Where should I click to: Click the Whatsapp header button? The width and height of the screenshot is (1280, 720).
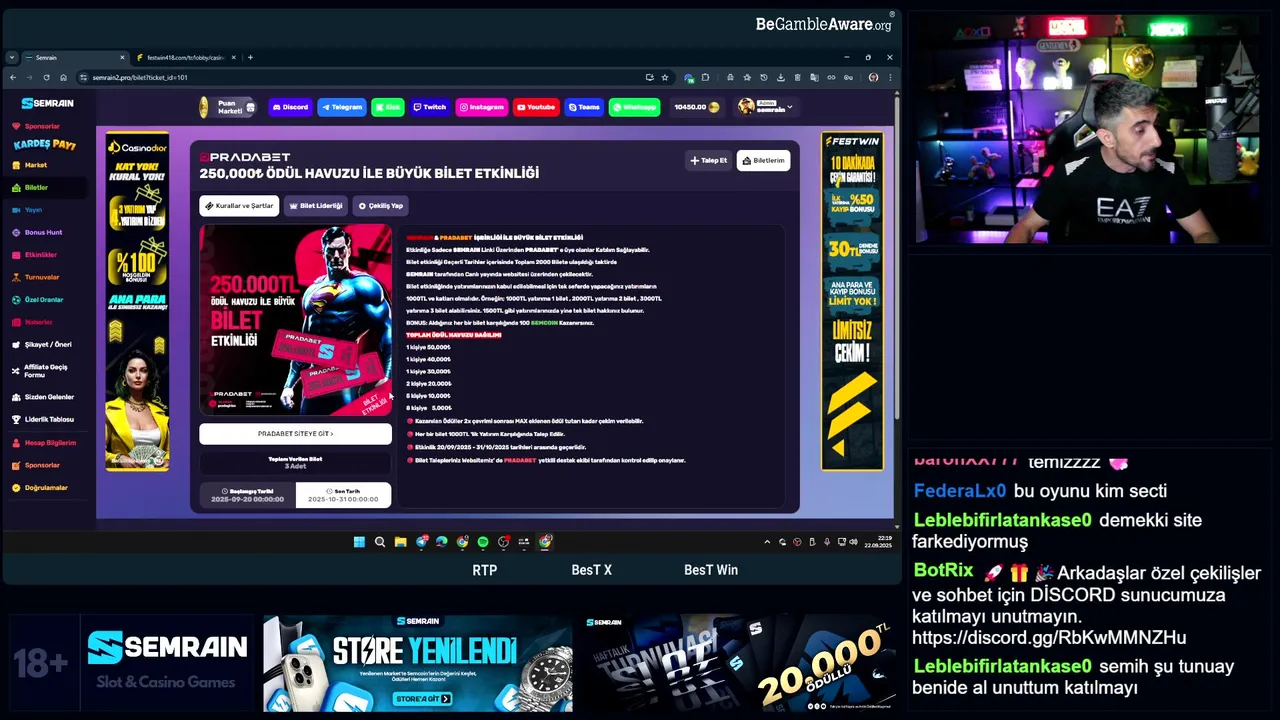click(635, 107)
